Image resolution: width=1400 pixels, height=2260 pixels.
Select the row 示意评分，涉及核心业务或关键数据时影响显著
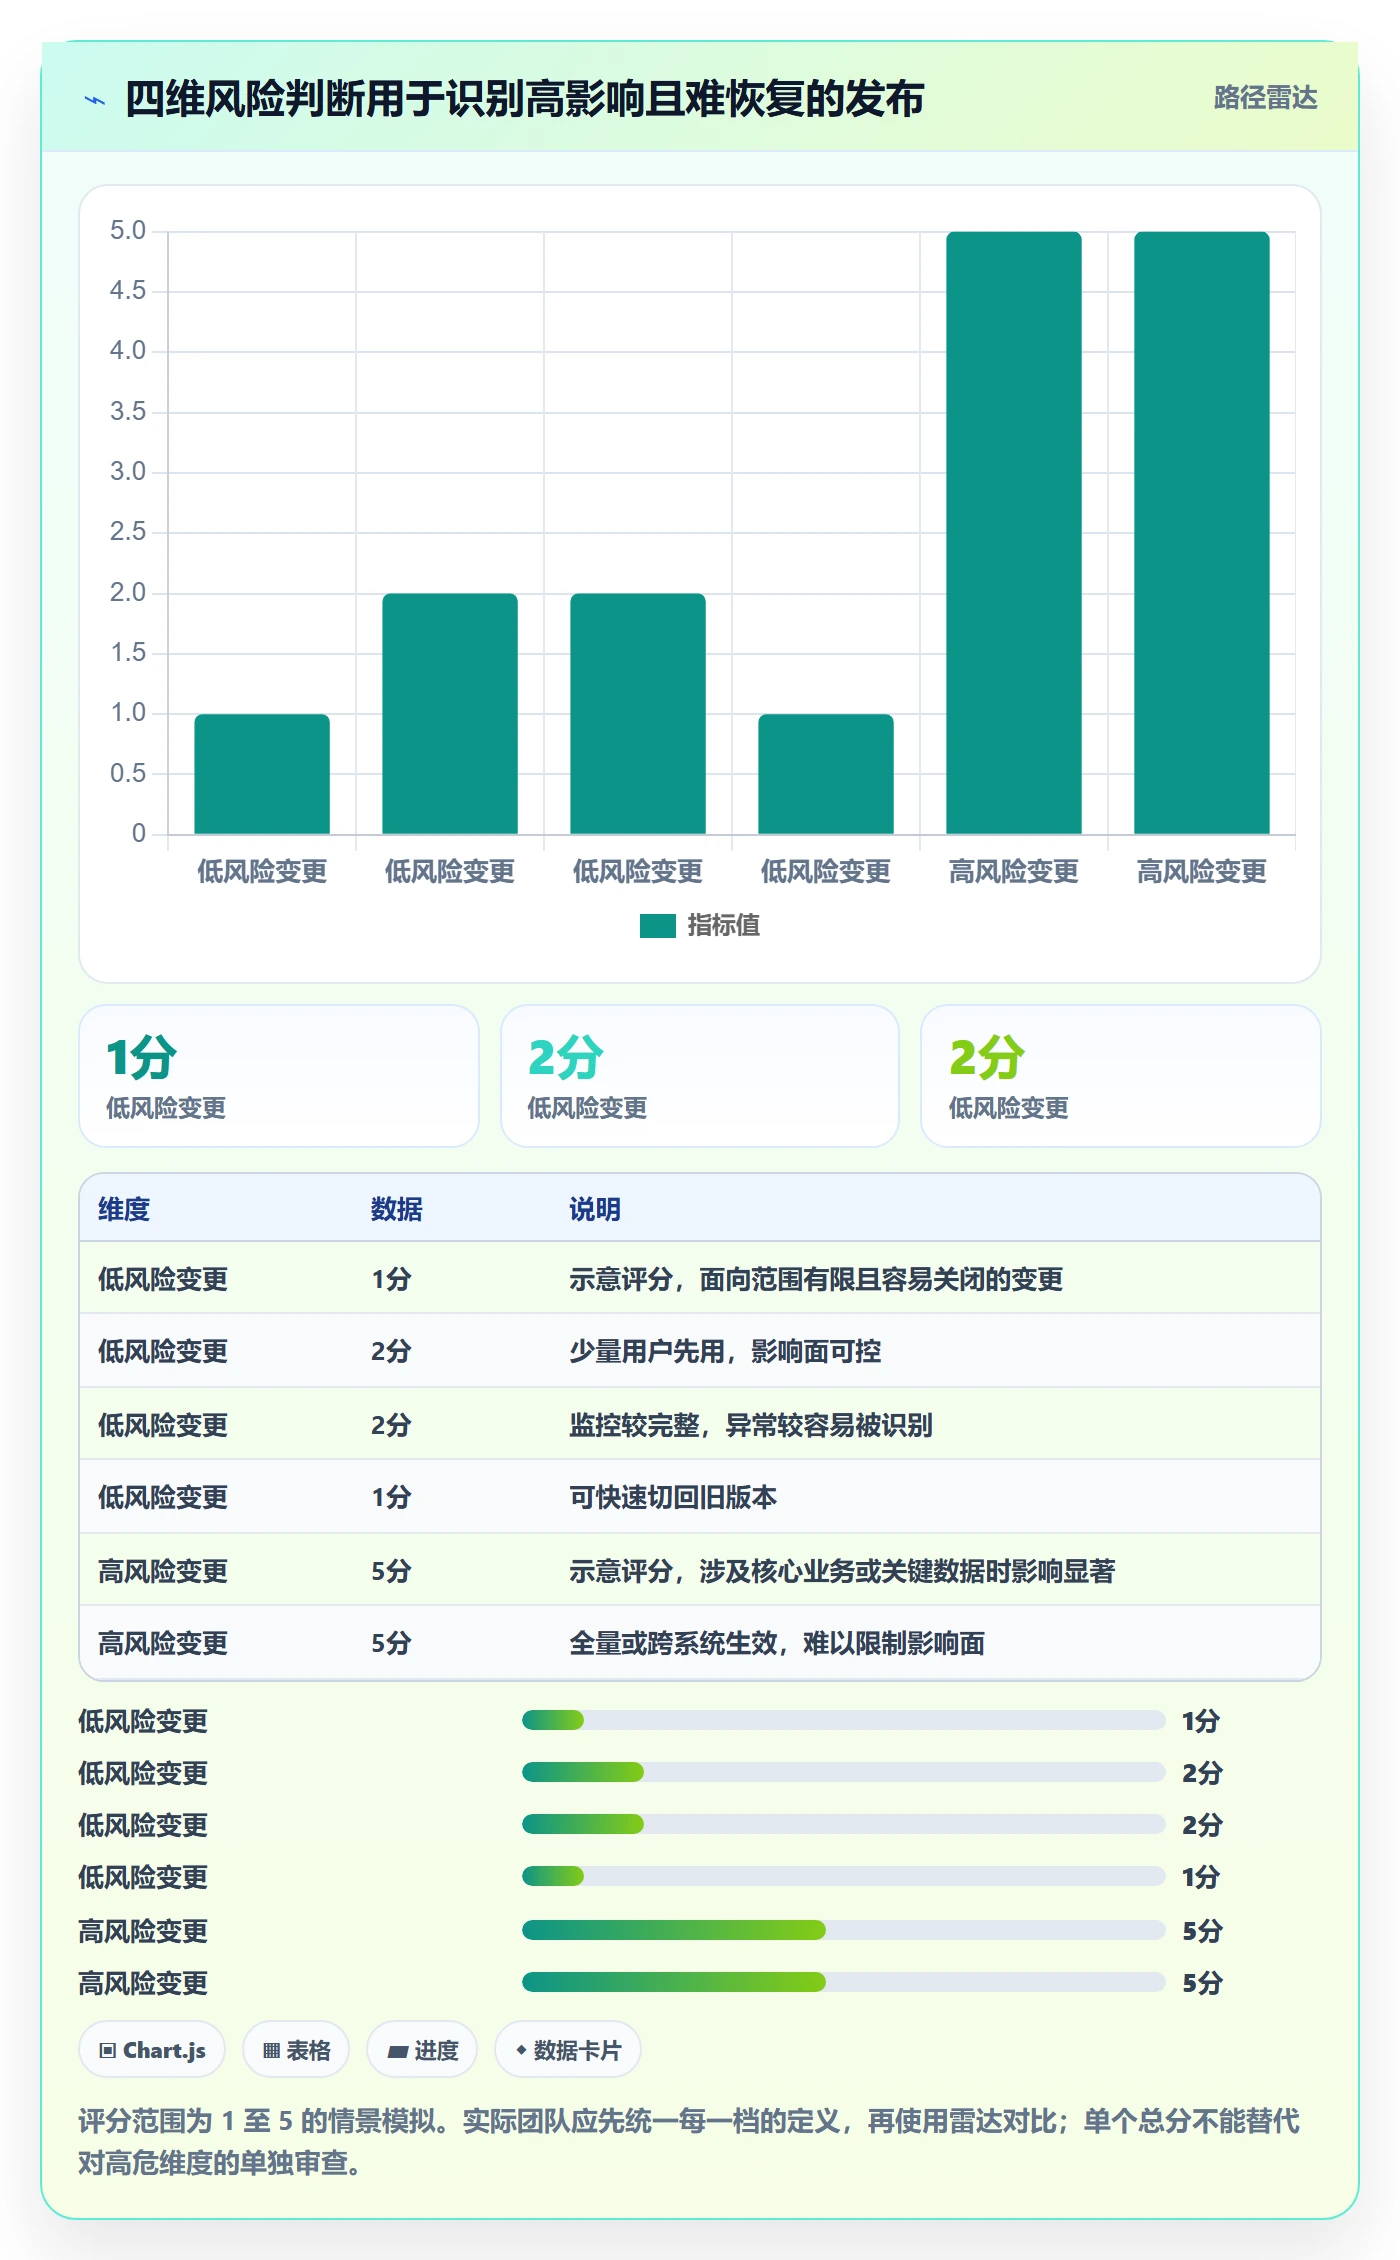700,1570
